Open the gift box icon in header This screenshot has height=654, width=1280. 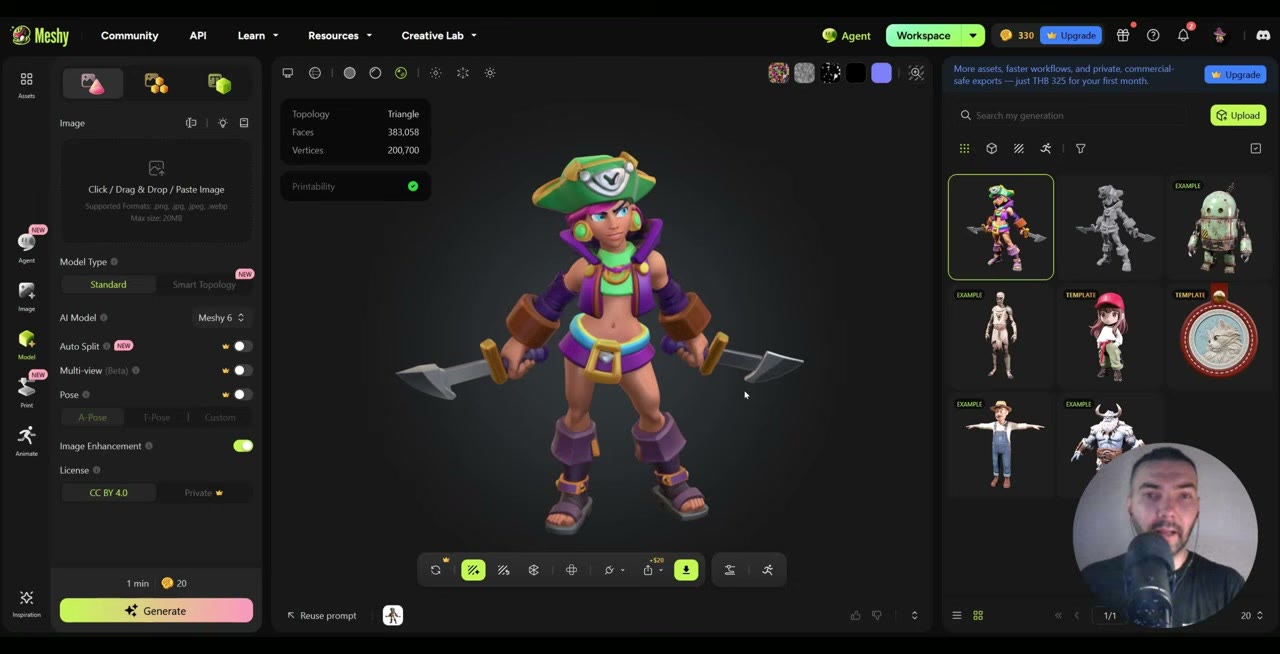[1123, 35]
